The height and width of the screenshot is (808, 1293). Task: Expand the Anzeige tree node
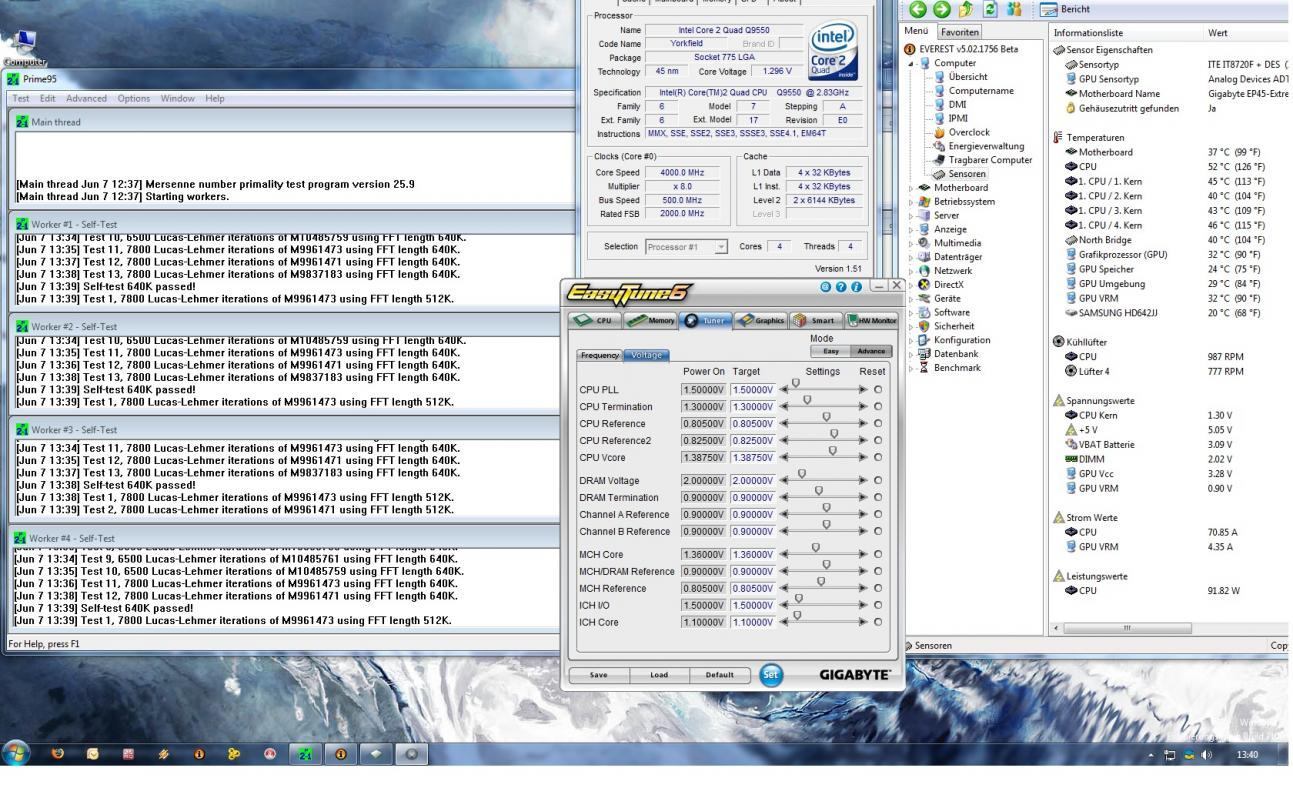(x=910, y=229)
